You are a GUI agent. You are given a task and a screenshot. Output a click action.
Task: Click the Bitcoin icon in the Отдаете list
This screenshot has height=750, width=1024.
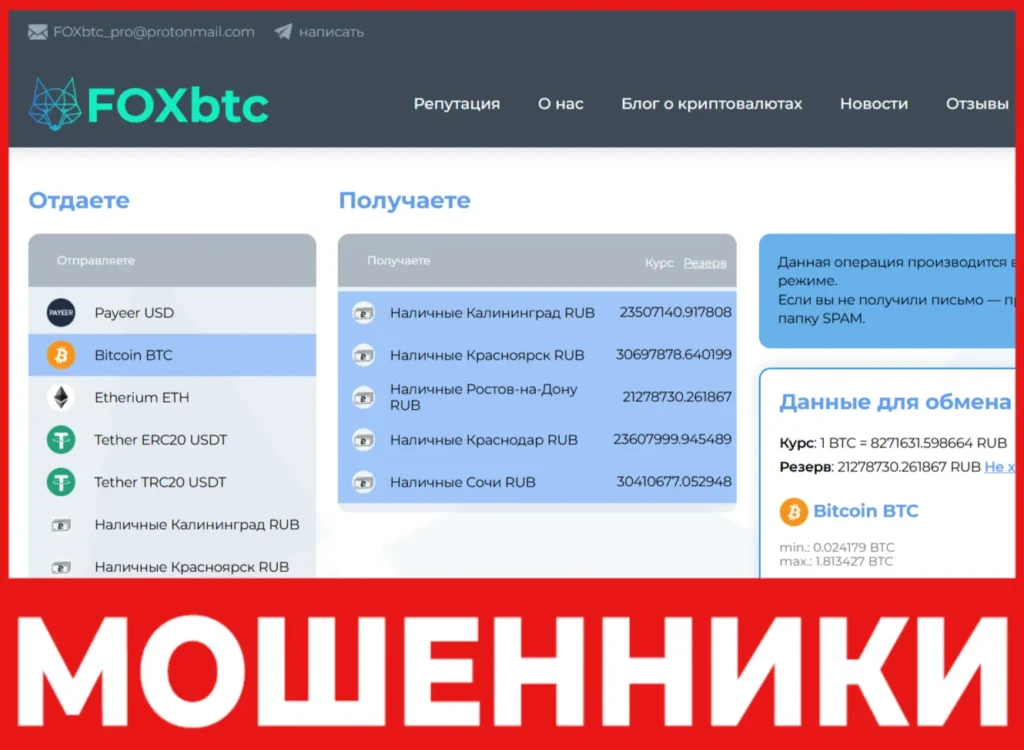[60, 354]
